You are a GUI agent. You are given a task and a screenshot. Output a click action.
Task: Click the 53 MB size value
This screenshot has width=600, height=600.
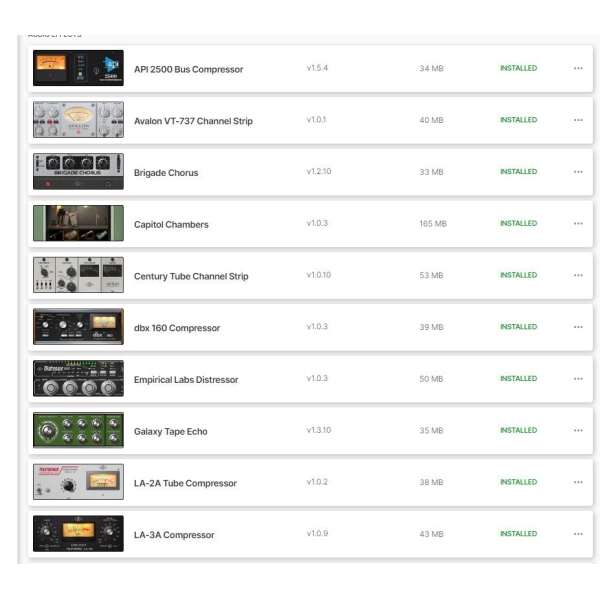431,275
